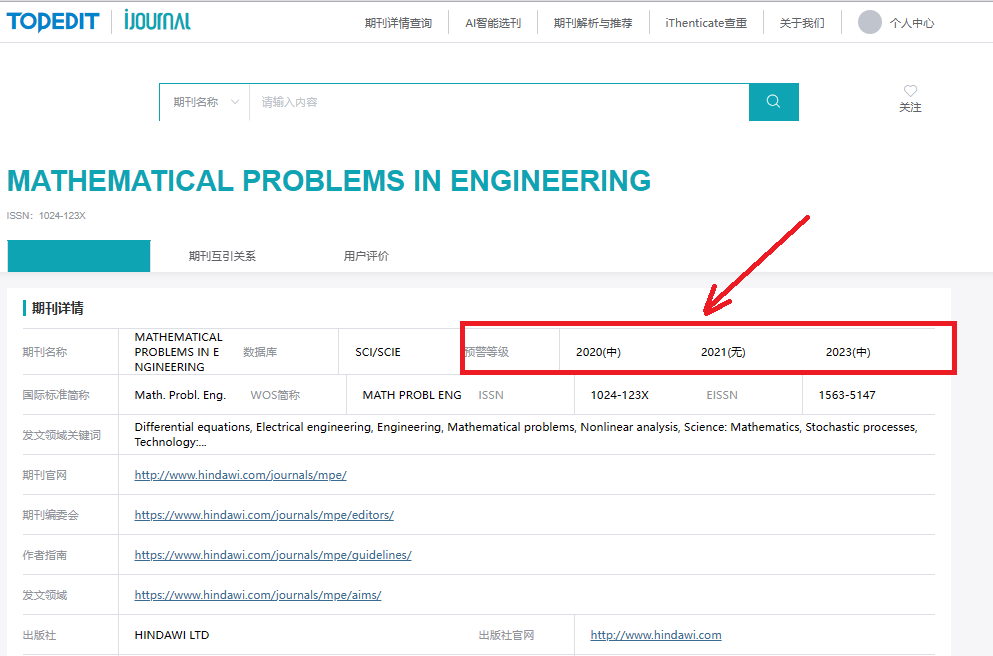Open the mpe/guidelines author guide link

tap(273, 555)
